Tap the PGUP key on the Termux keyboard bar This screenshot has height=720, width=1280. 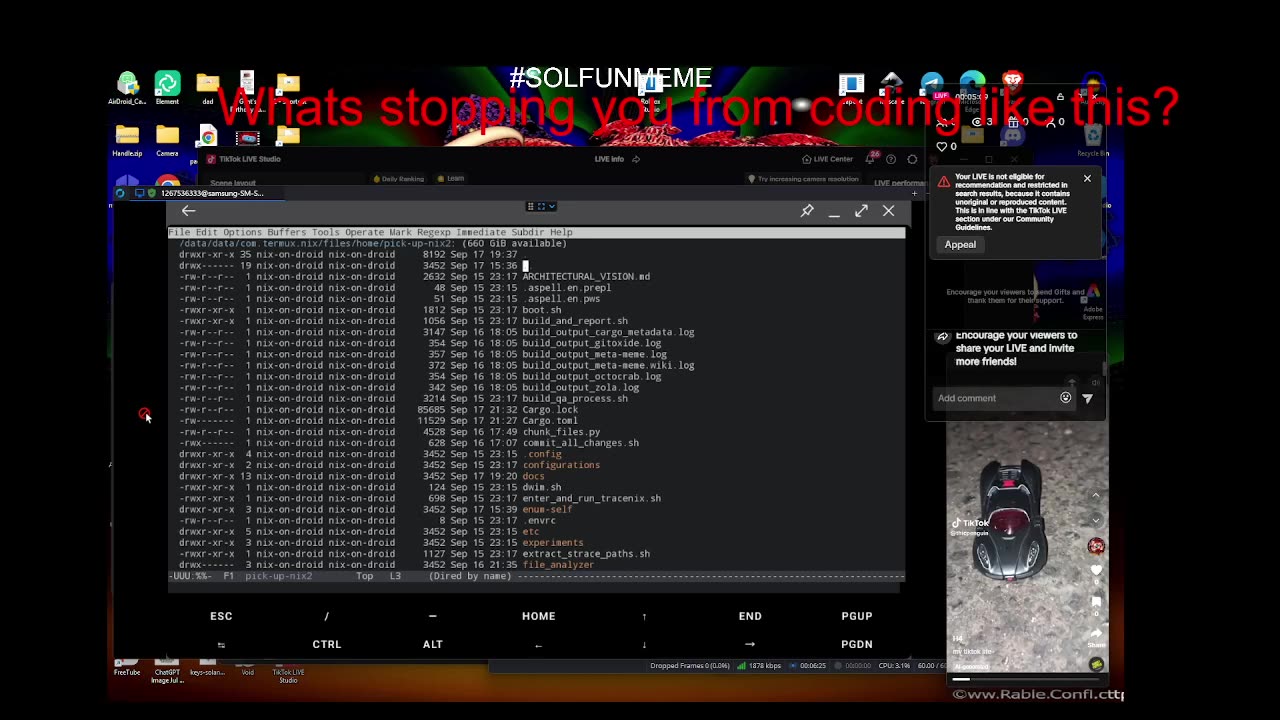pyautogui.click(x=857, y=616)
